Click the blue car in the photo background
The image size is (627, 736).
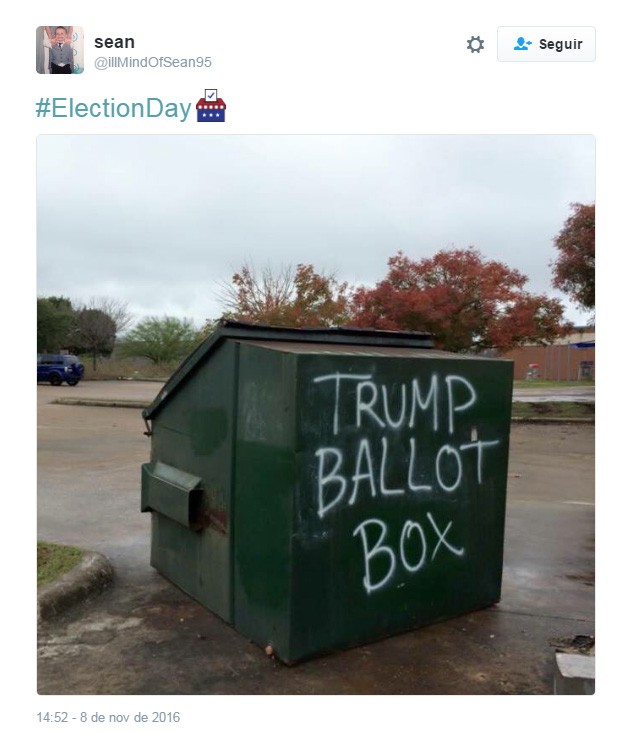(61, 369)
